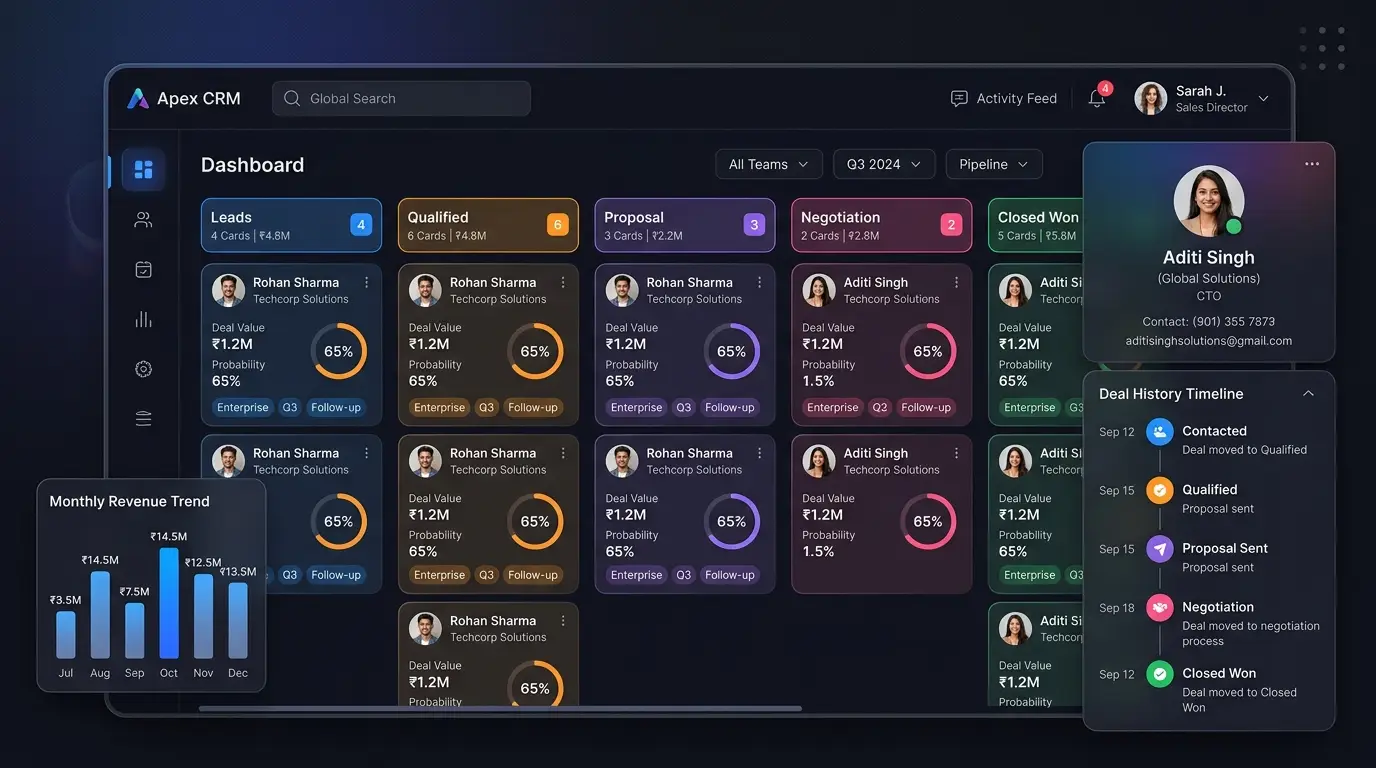Click the Apex CRM logo
1376x768 pixels.
click(x=184, y=98)
